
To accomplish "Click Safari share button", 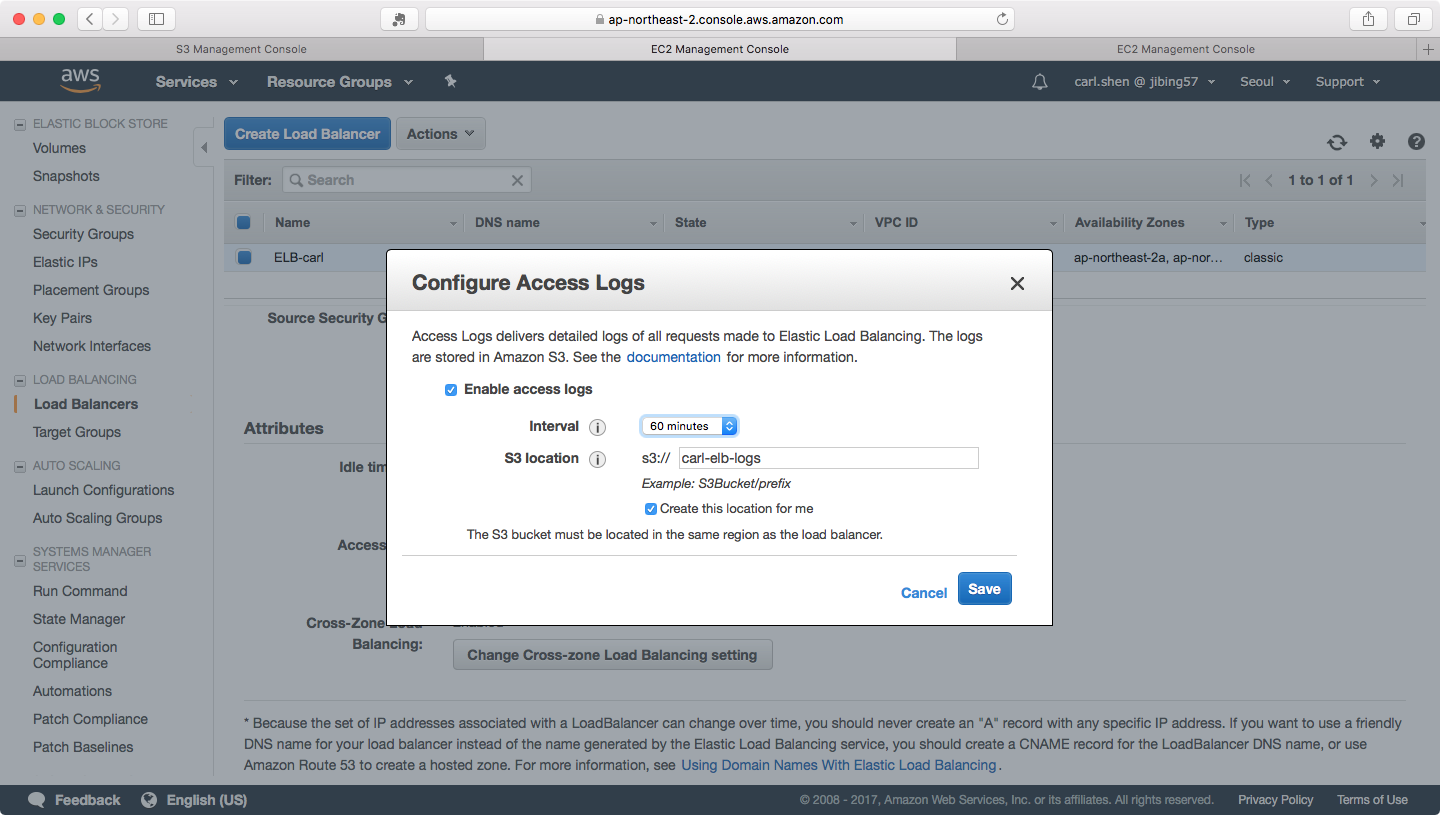I will [1368, 18].
